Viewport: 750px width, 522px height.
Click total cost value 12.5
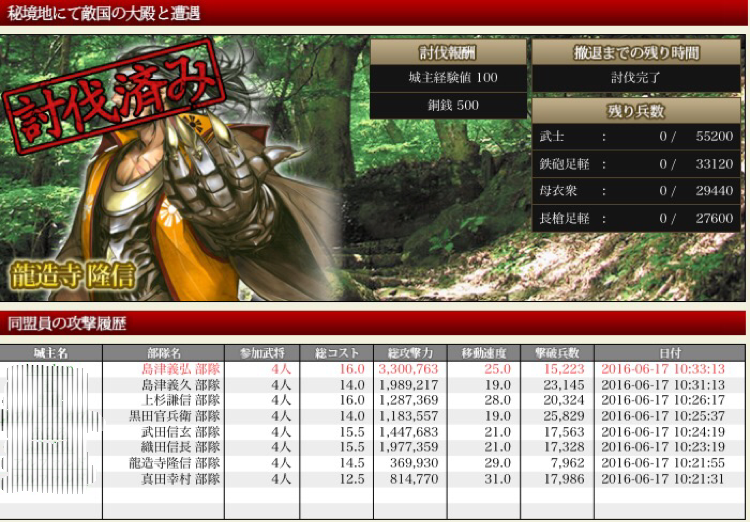point(352,478)
